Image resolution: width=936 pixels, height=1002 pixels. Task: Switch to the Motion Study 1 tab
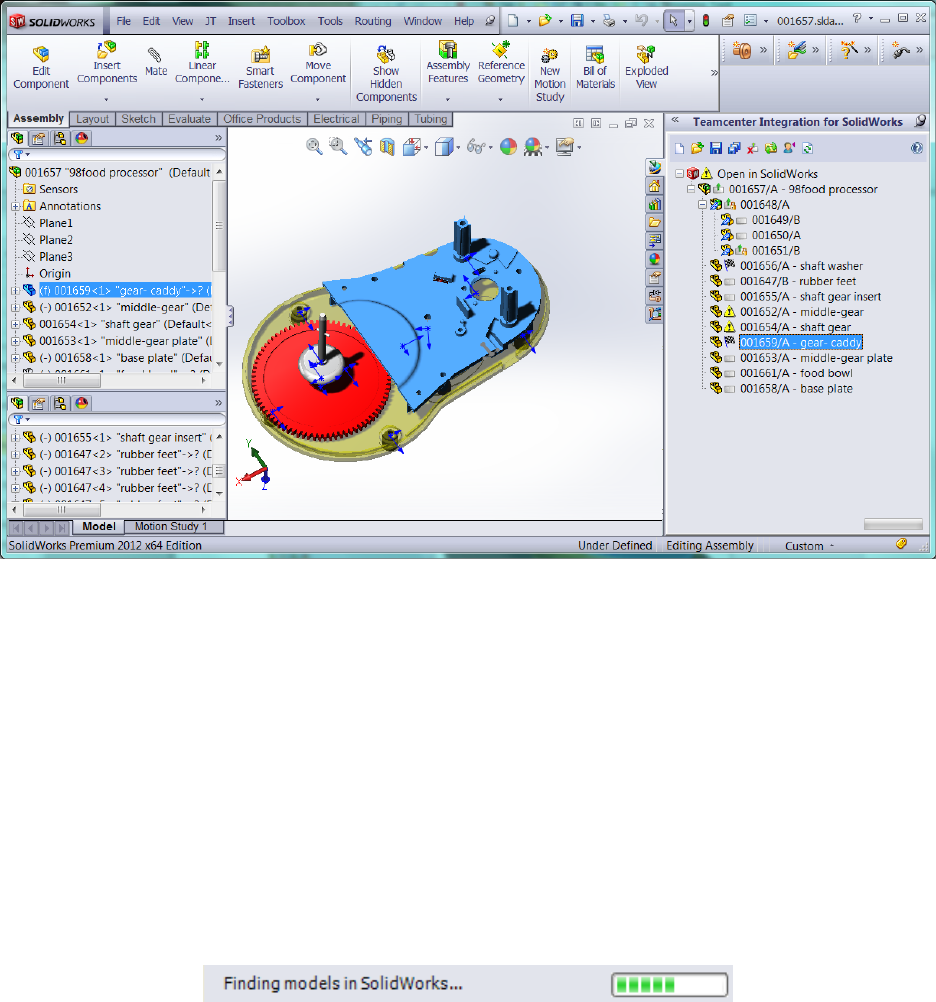coord(171,527)
